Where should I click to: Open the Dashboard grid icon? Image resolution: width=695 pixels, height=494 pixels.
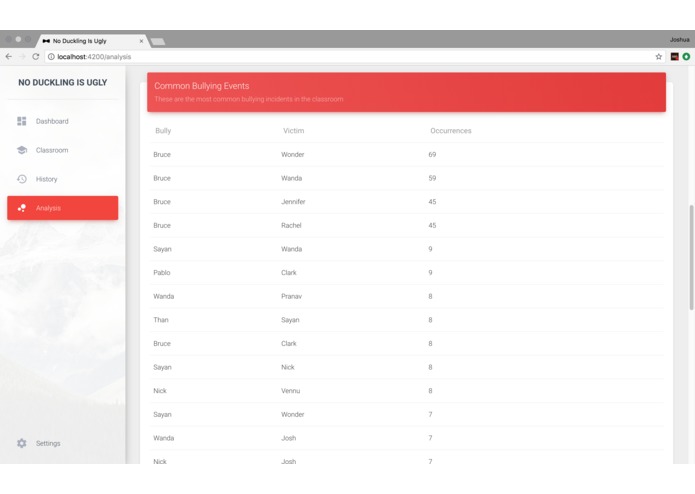tap(22, 121)
